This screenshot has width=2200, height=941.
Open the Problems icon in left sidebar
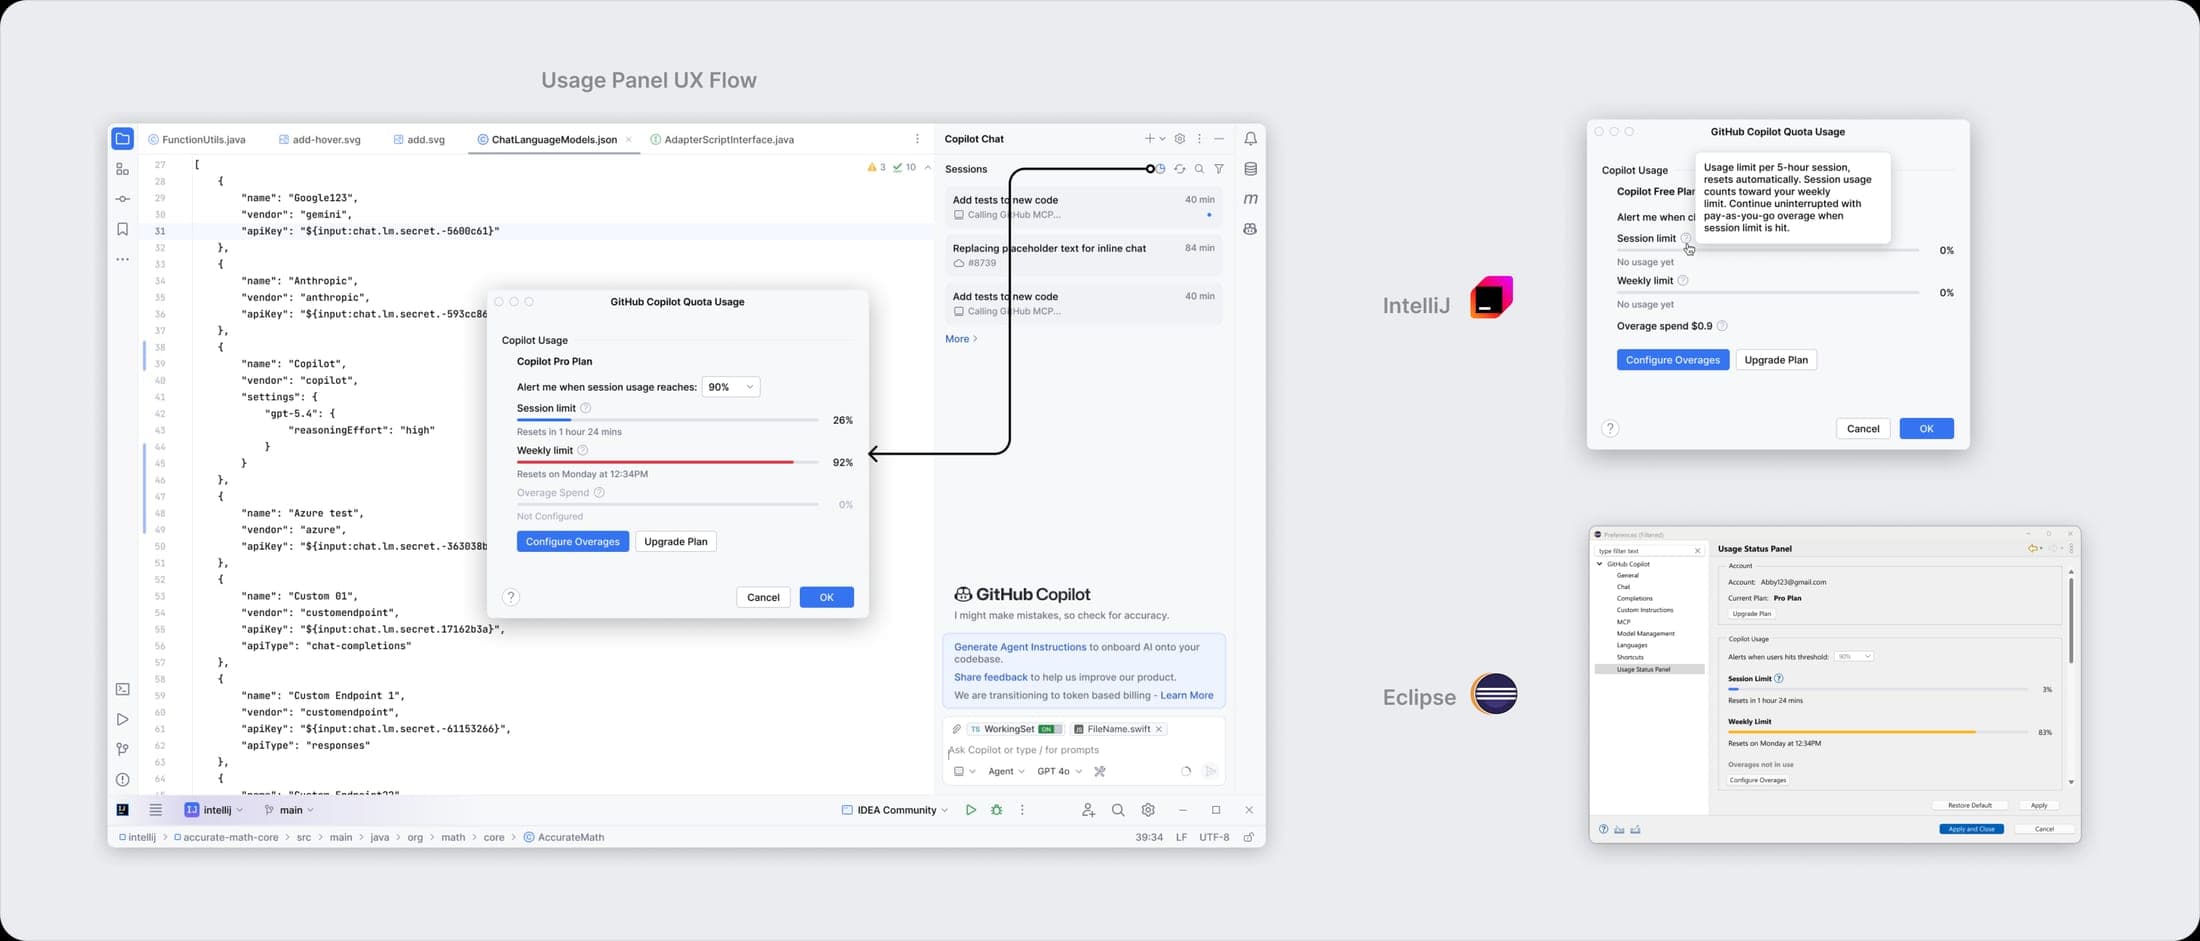(122, 779)
